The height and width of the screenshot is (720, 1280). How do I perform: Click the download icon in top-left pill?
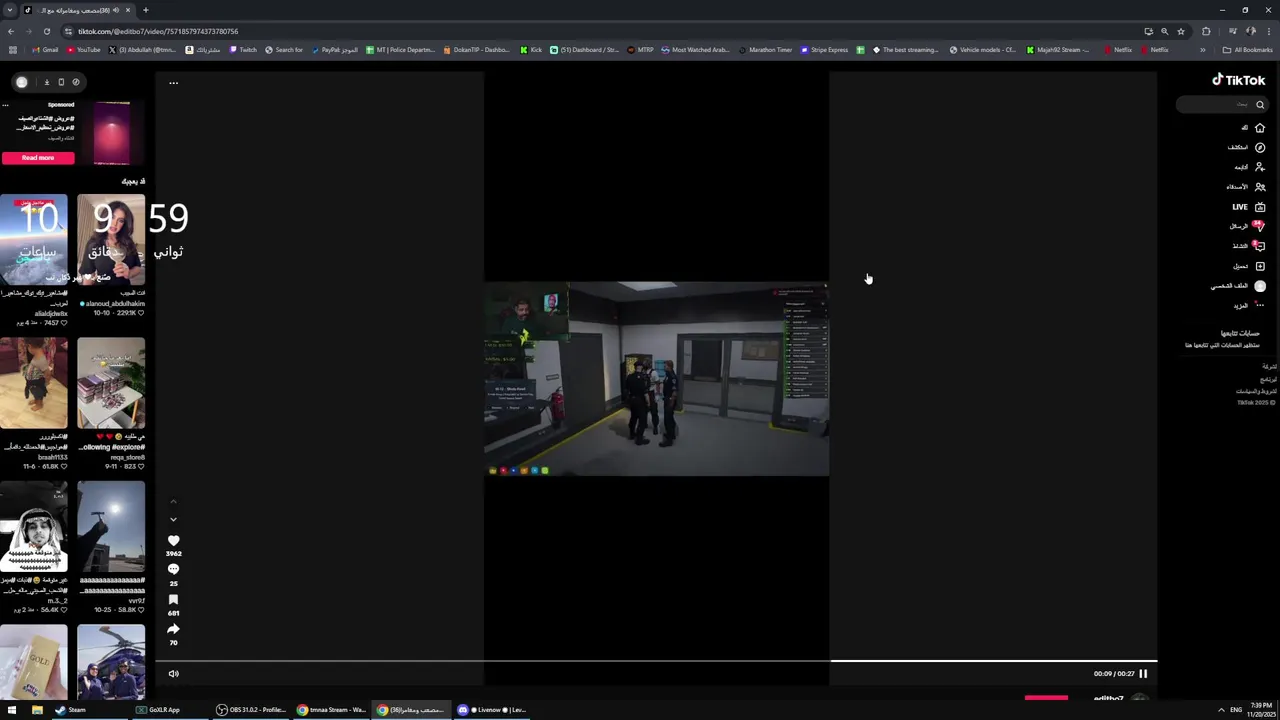click(46, 82)
